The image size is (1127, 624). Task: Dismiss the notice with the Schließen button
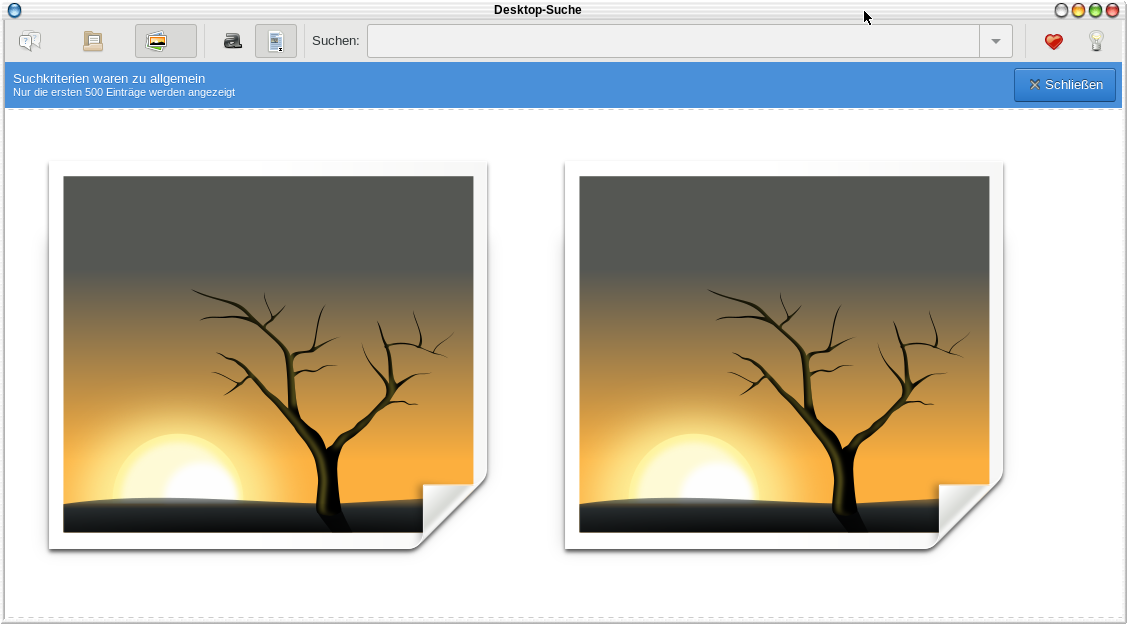(x=1064, y=85)
